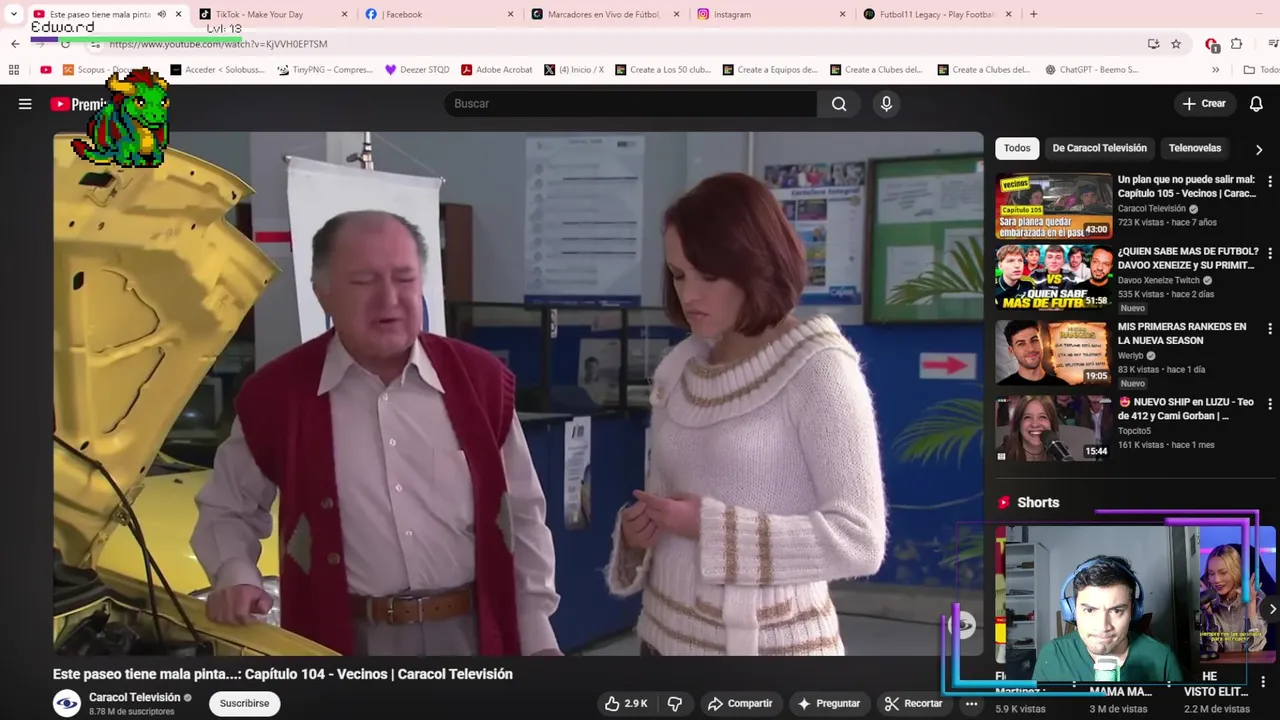Click Compartir share button

tap(740, 704)
